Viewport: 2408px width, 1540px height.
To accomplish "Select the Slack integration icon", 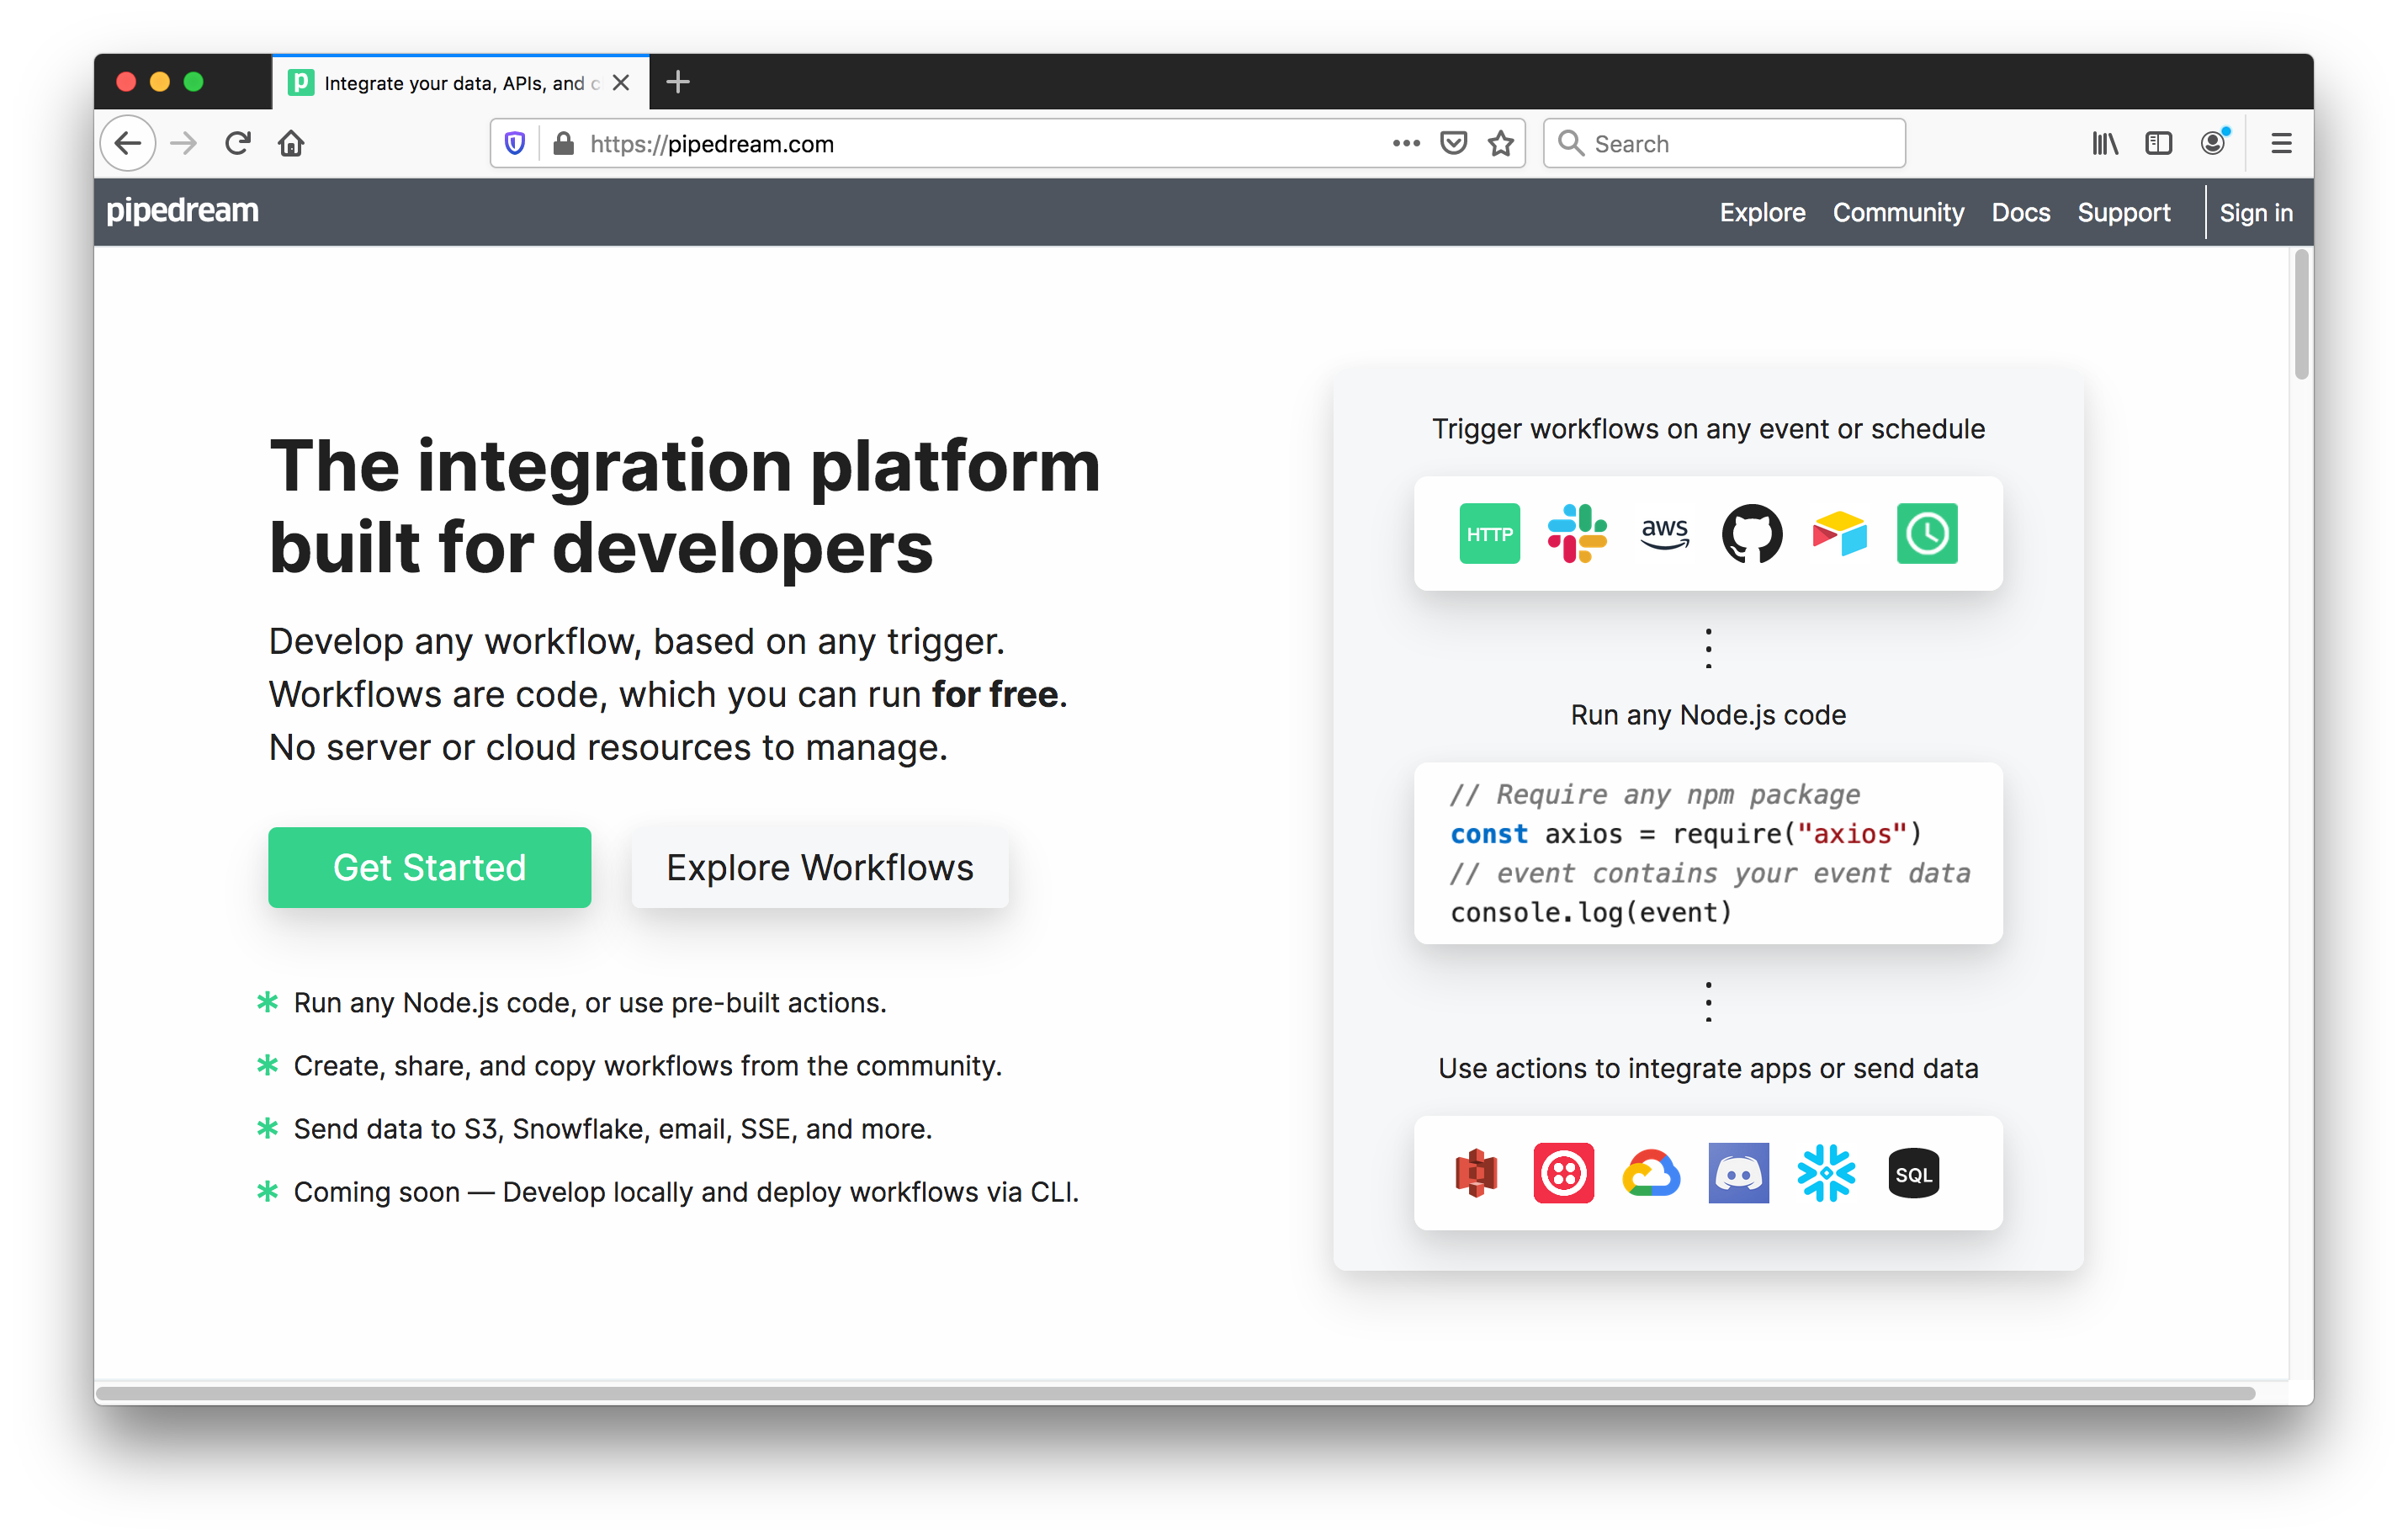I will [x=1576, y=534].
